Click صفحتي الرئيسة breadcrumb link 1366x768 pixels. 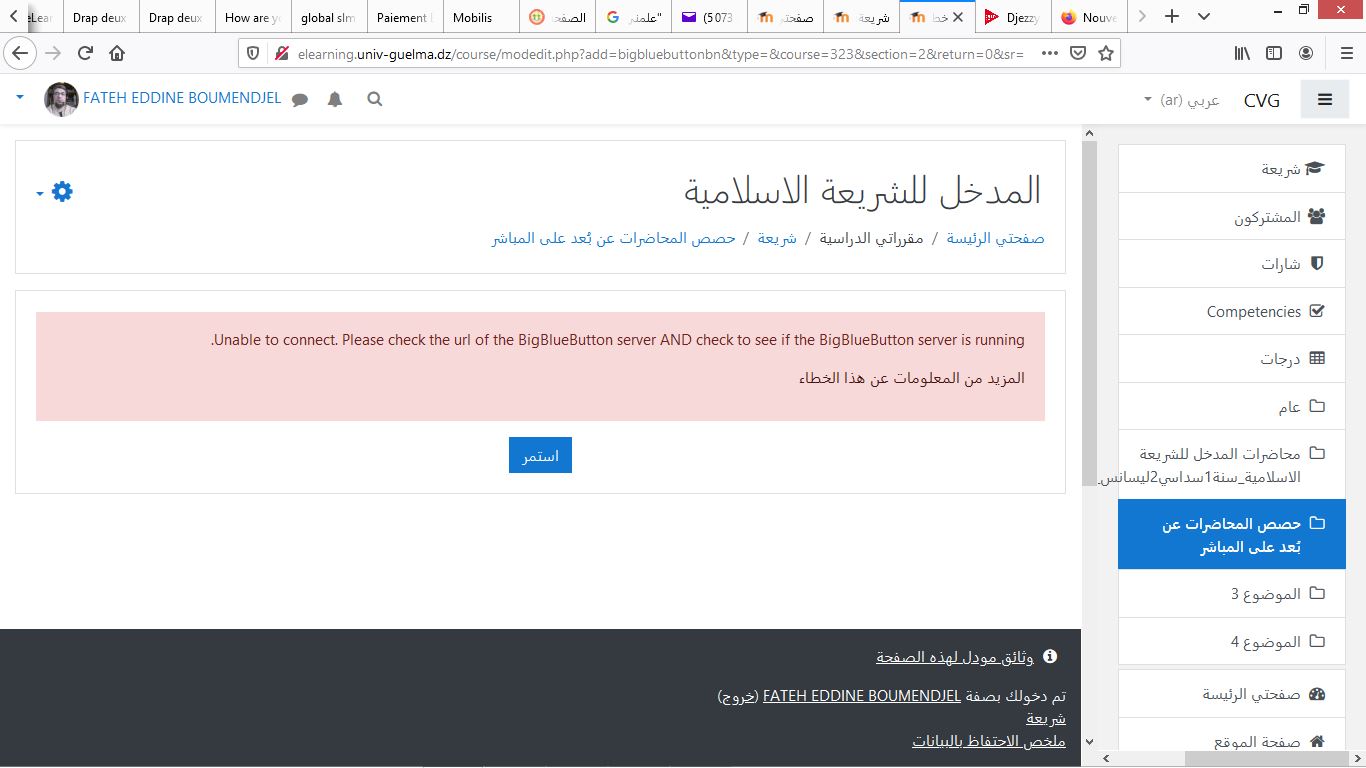coord(995,238)
